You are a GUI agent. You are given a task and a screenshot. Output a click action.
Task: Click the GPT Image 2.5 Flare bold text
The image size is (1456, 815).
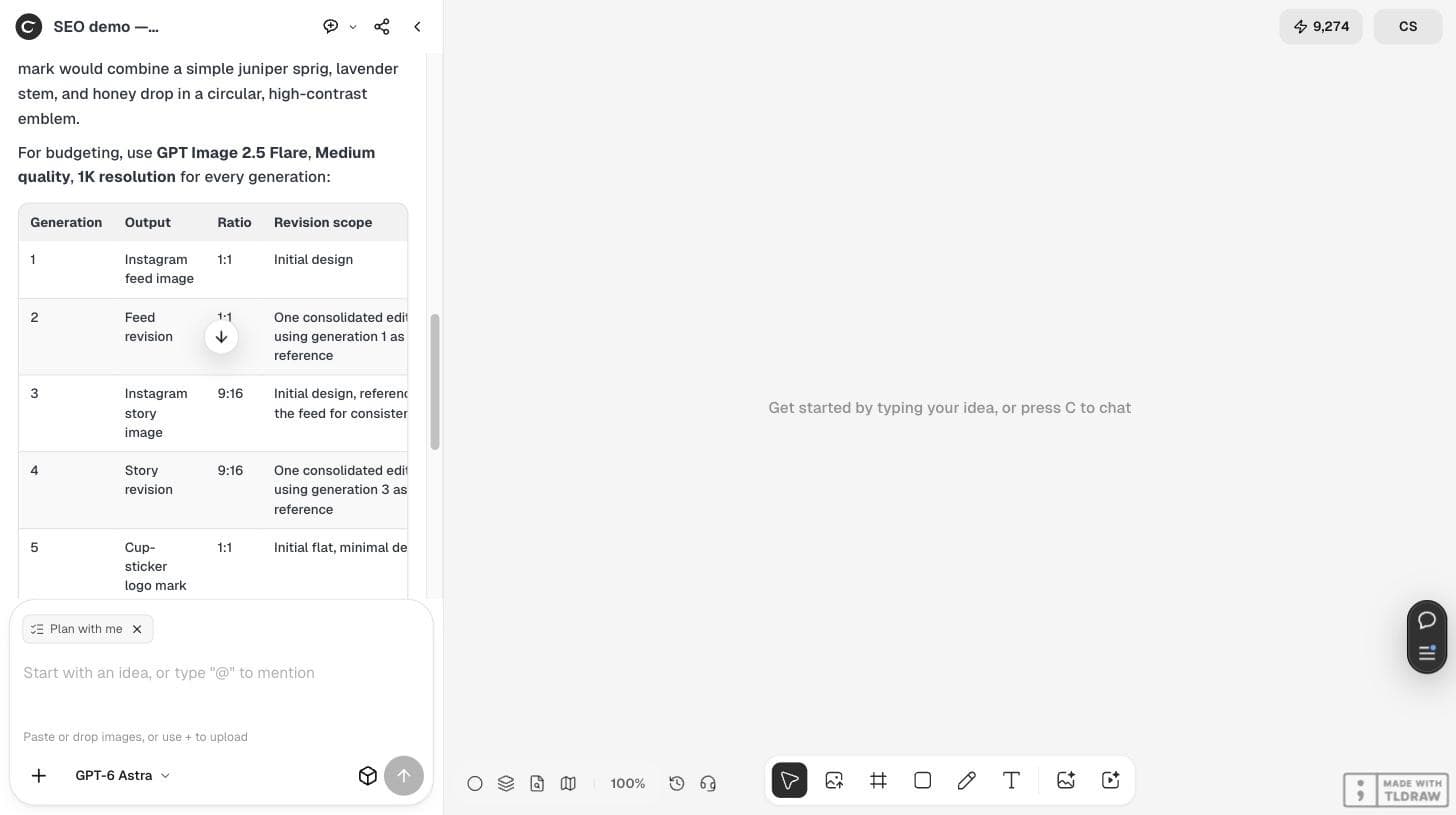point(232,153)
